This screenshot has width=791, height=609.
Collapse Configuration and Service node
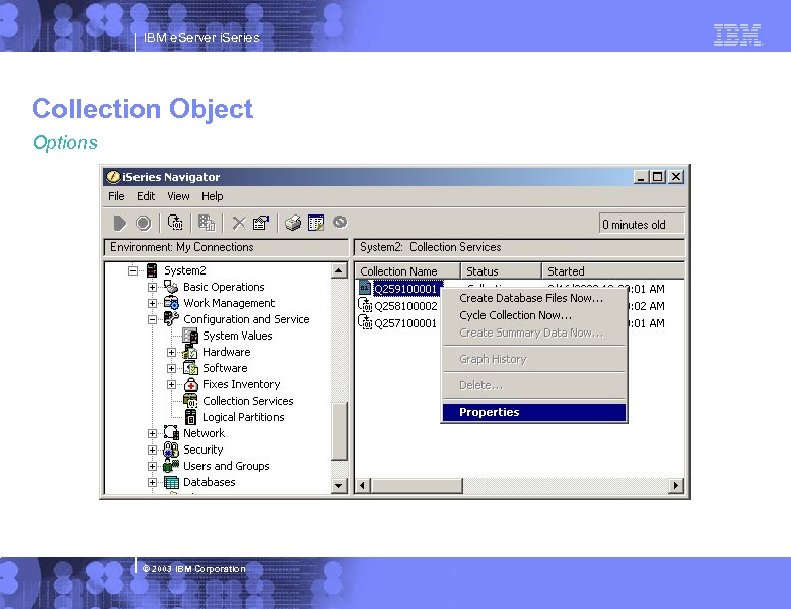coord(152,319)
